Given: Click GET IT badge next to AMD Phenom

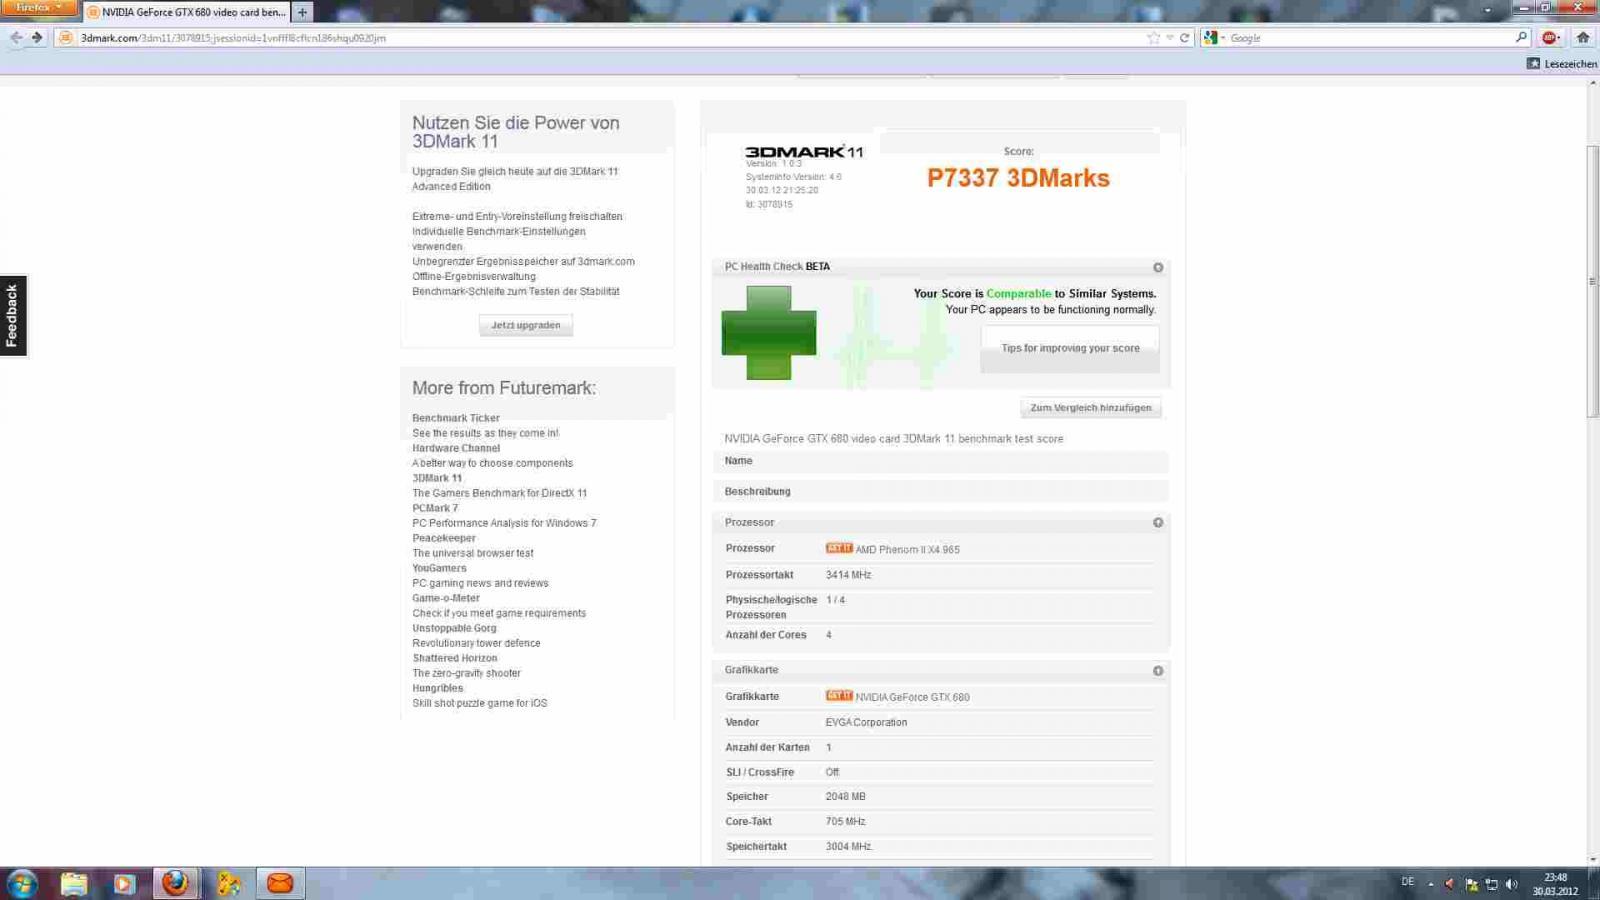Looking at the screenshot, I should click(839, 548).
